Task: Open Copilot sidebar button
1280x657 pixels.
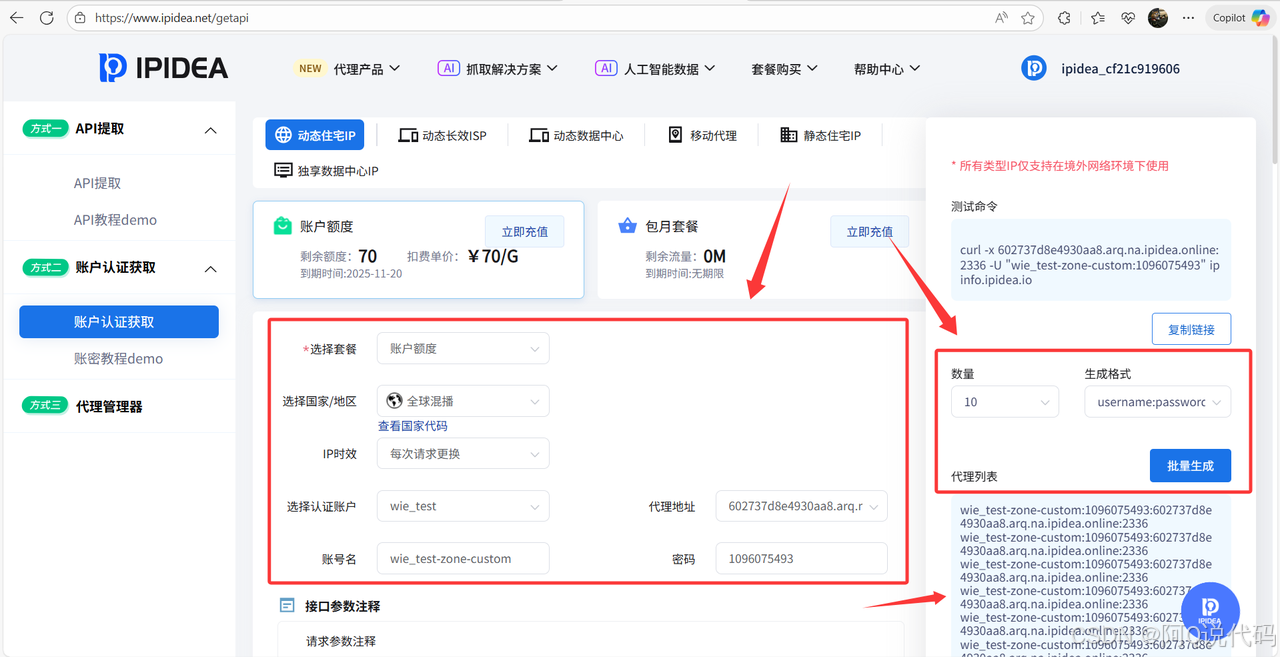Action: point(1241,18)
